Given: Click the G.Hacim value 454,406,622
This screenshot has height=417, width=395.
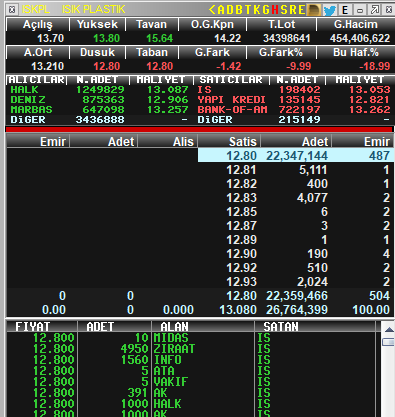Looking at the screenshot, I should pos(360,38).
